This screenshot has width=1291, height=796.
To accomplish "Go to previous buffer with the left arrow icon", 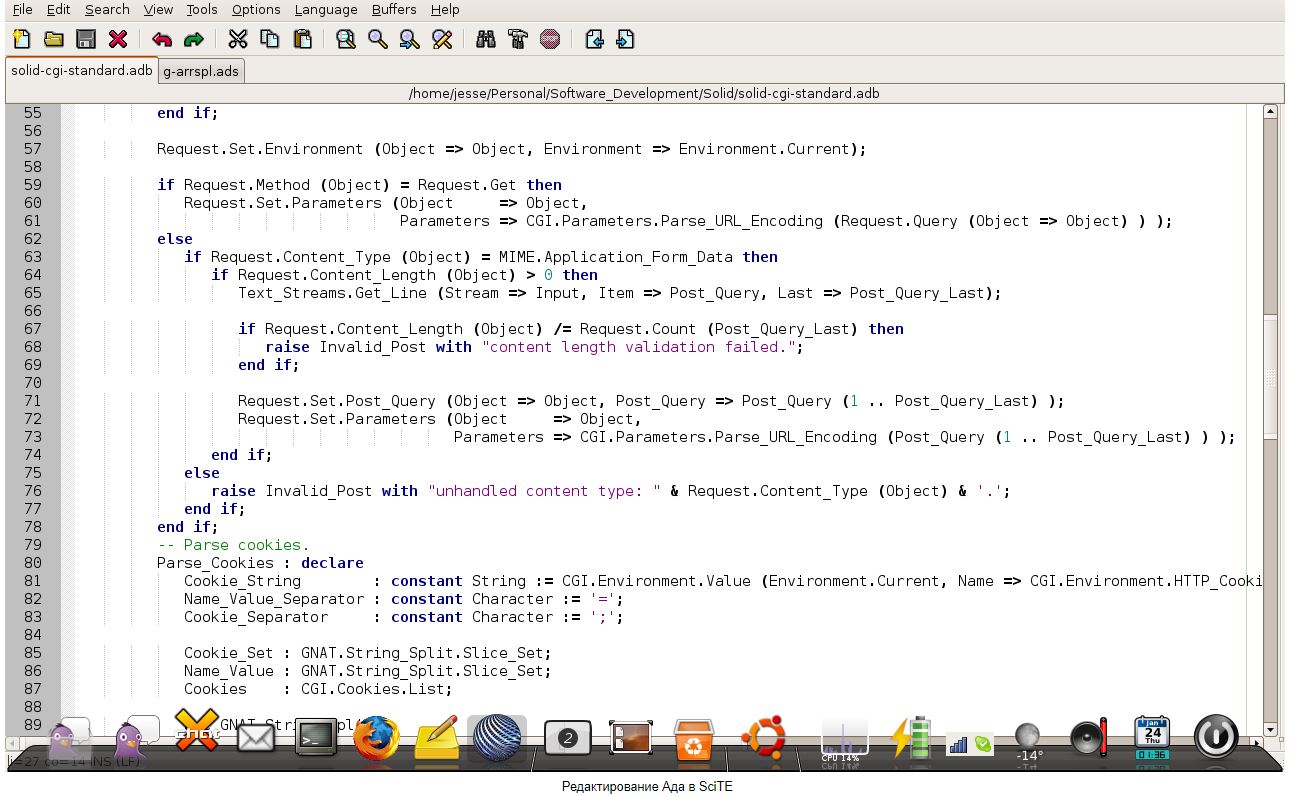I will click(x=594, y=39).
